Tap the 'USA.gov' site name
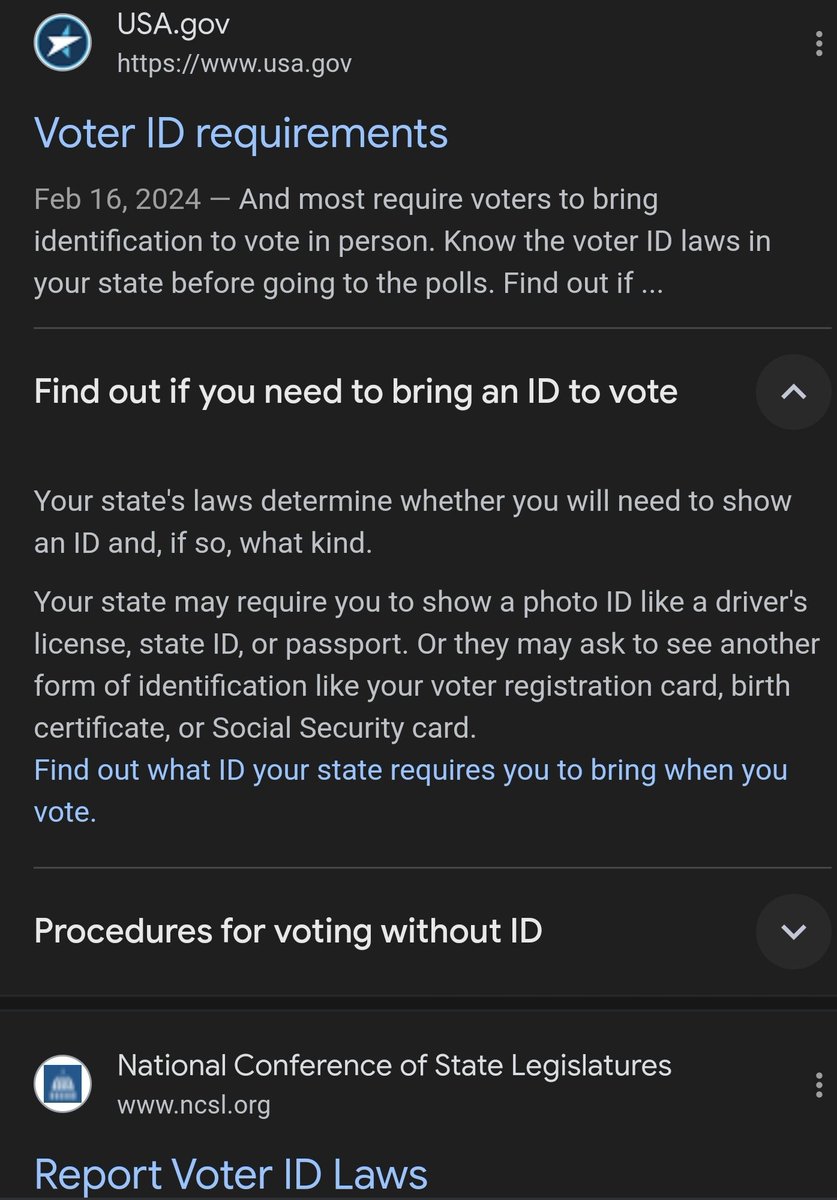The width and height of the screenshot is (837, 1200). [x=172, y=22]
